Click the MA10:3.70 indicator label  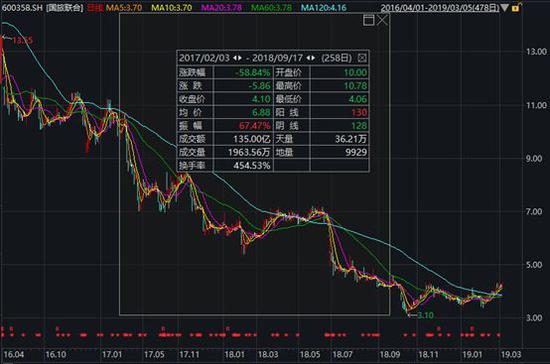172,7
